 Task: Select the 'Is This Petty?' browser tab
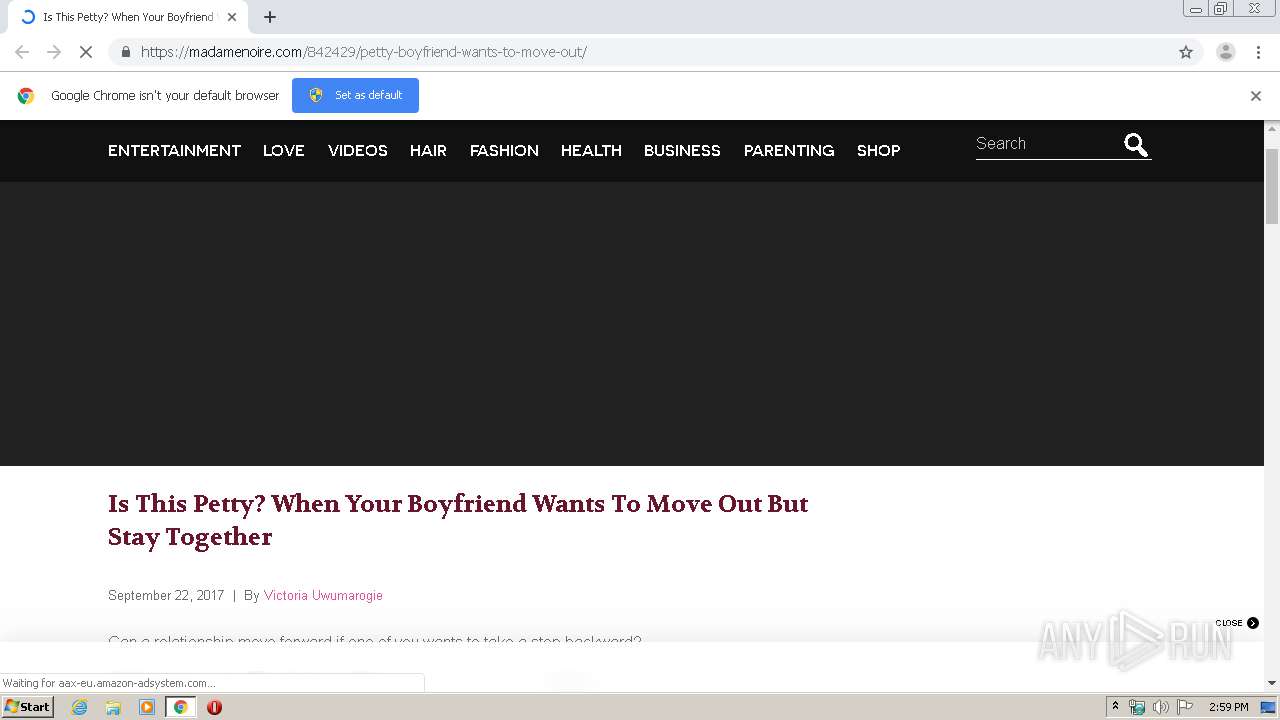click(x=128, y=17)
